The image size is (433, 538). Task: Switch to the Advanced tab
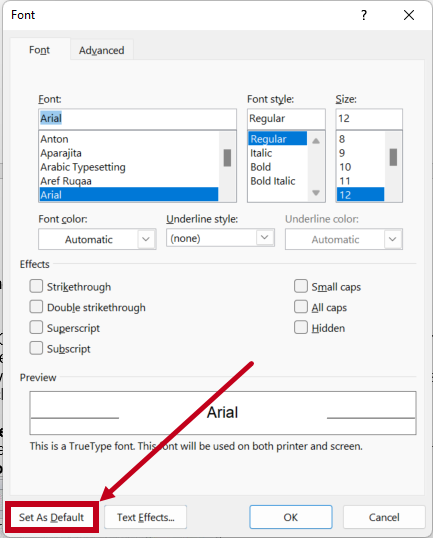click(102, 50)
